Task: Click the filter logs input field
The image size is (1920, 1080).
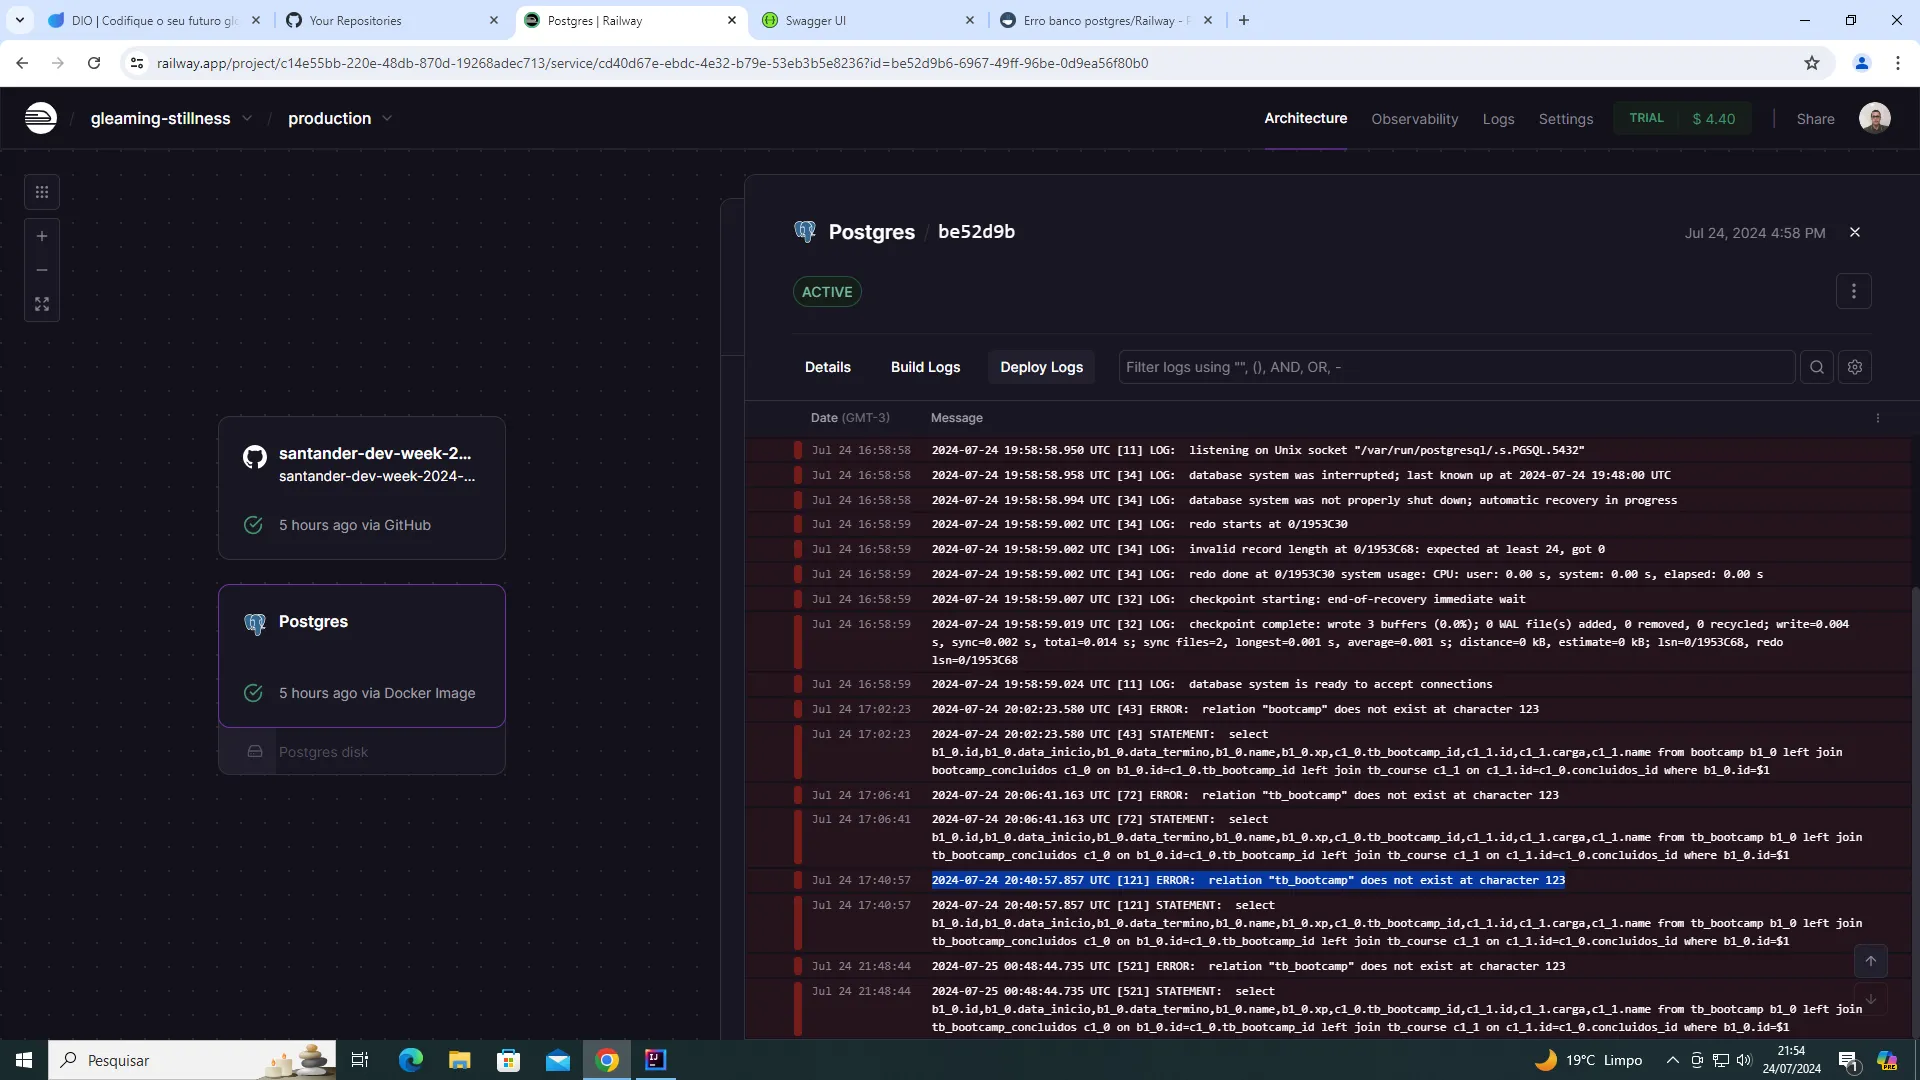Action: pyautogui.click(x=1455, y=367)
